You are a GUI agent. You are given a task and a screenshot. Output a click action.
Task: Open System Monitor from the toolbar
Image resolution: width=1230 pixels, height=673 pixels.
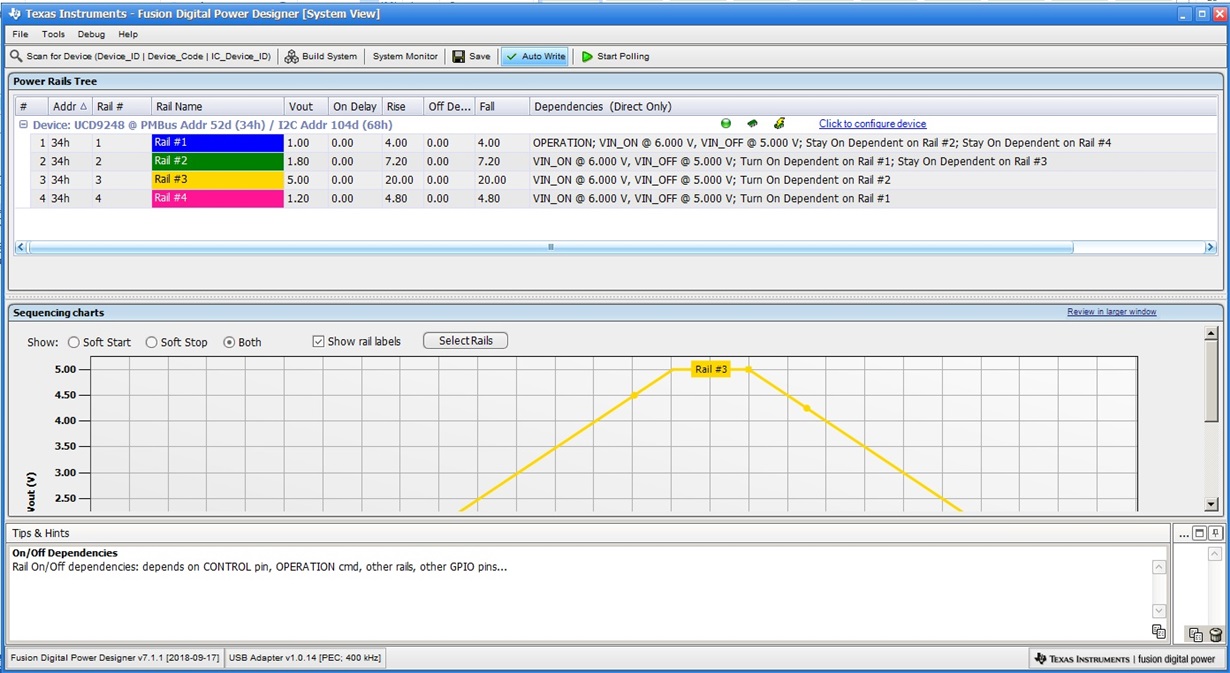[405, 57]
